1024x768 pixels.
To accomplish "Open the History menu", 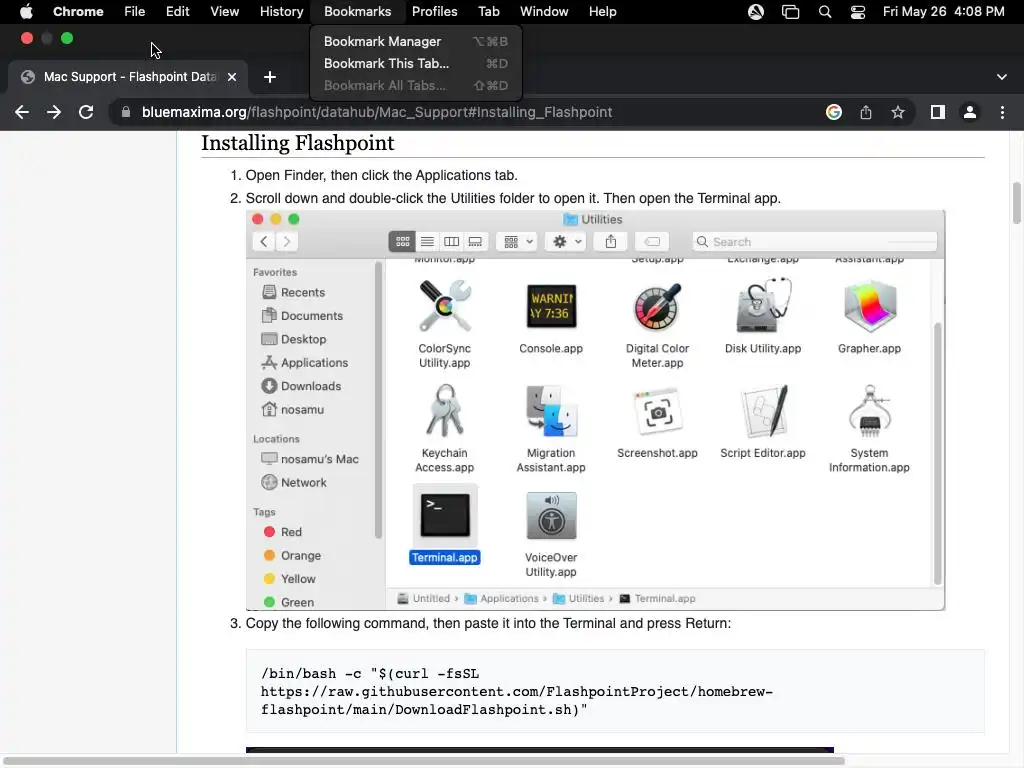I will pyautogui.click(x=281, y=12).
